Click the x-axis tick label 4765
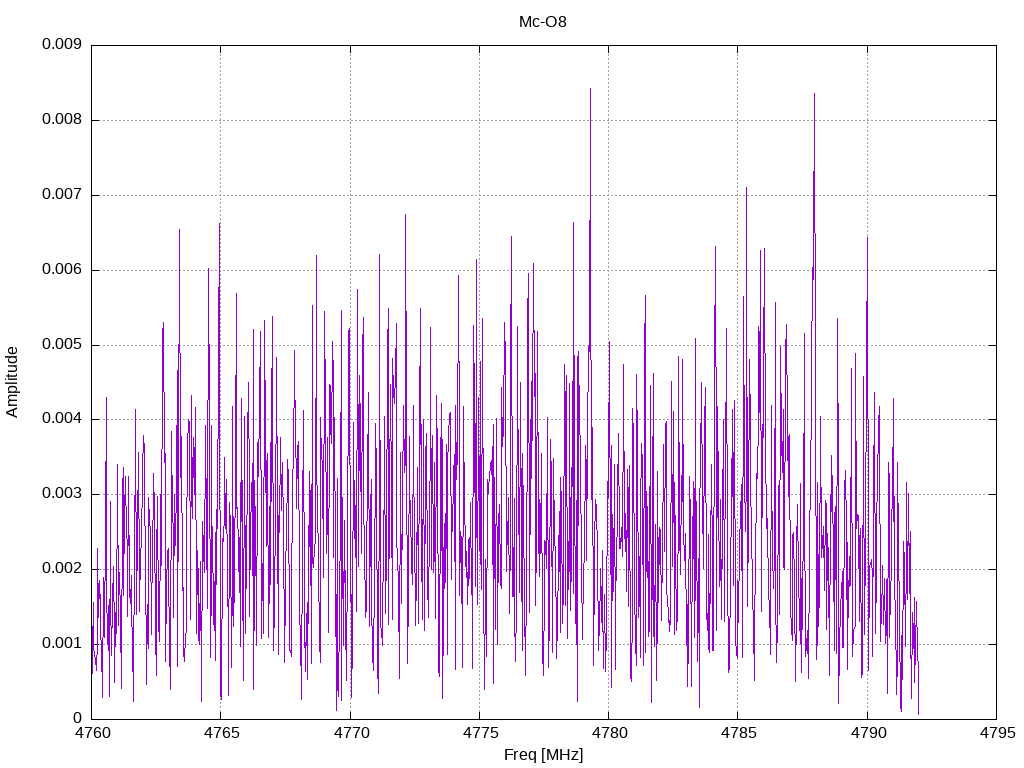 pyautogui.click(x=221, y=733)
